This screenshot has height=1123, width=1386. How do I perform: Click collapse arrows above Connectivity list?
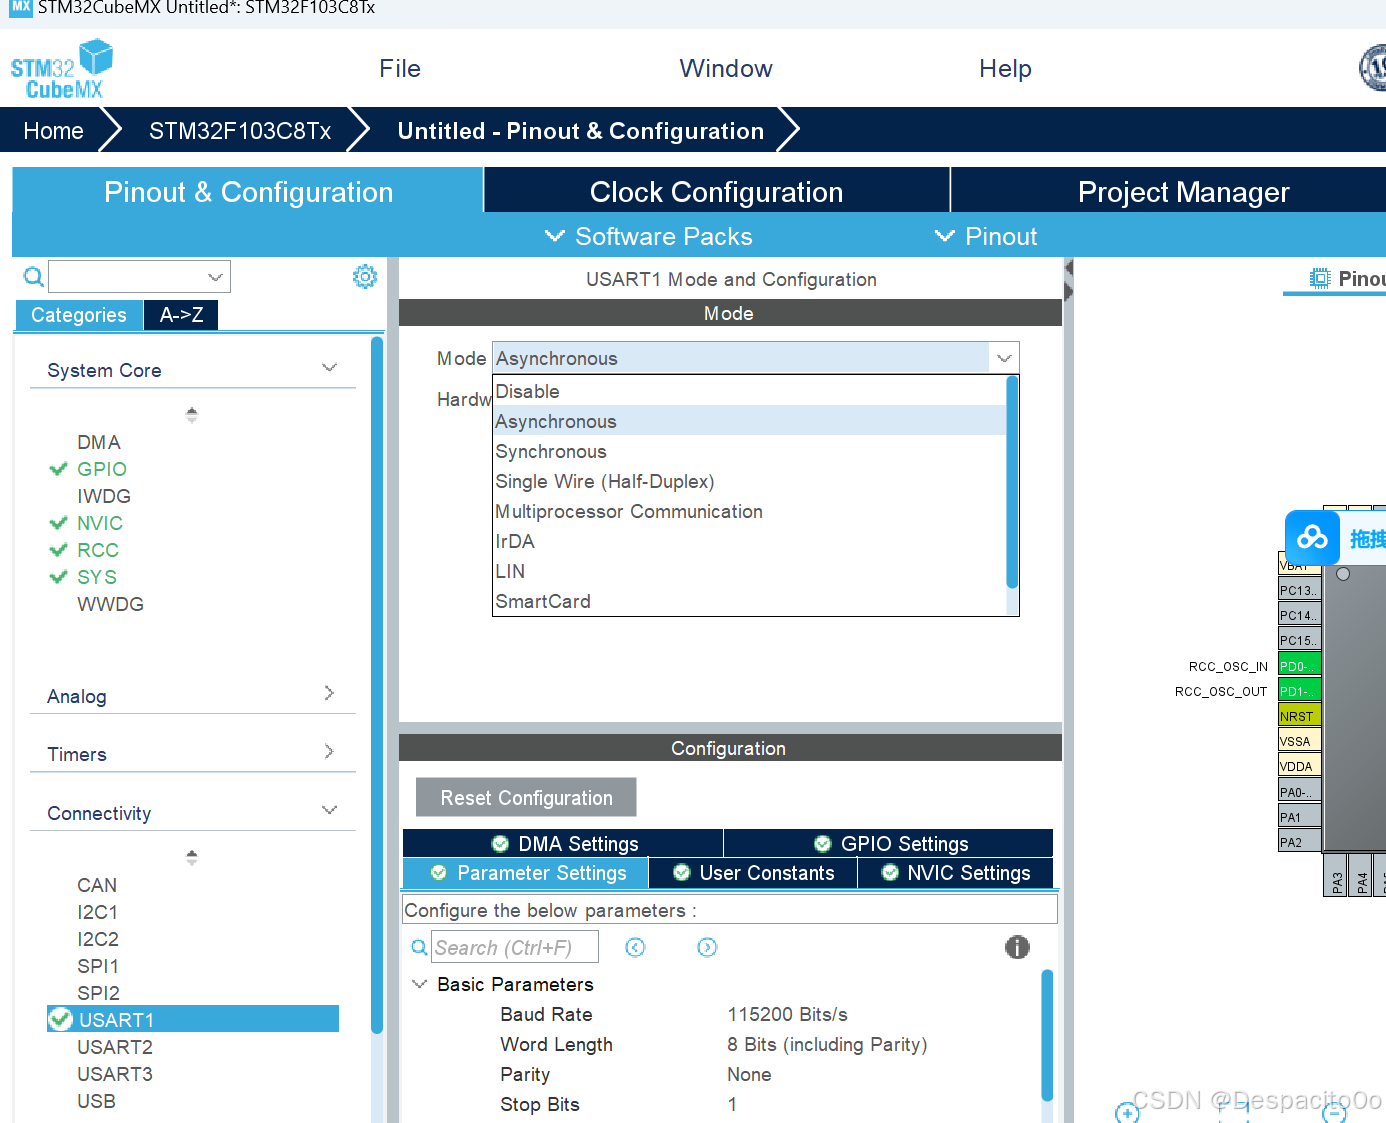[192, 857]
